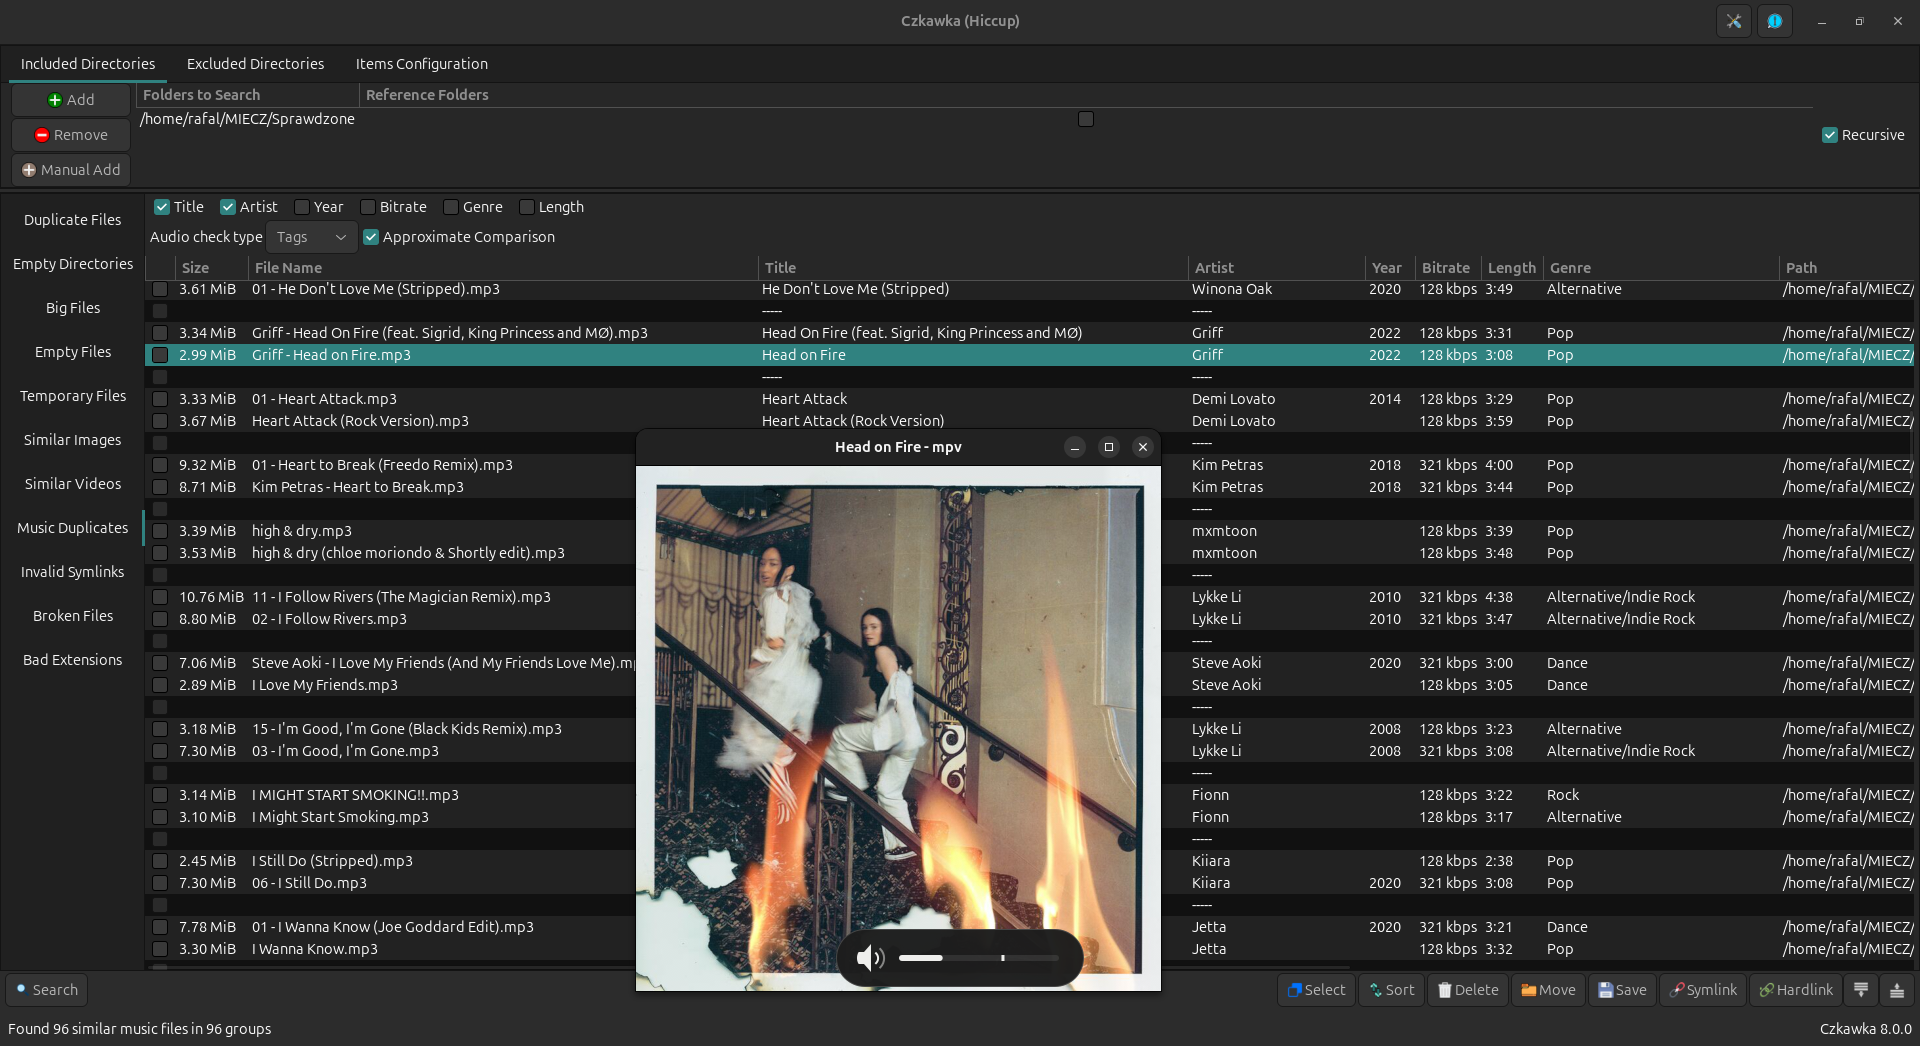Click the upward-arrow icon at bottom right

tap(1897, 990)
